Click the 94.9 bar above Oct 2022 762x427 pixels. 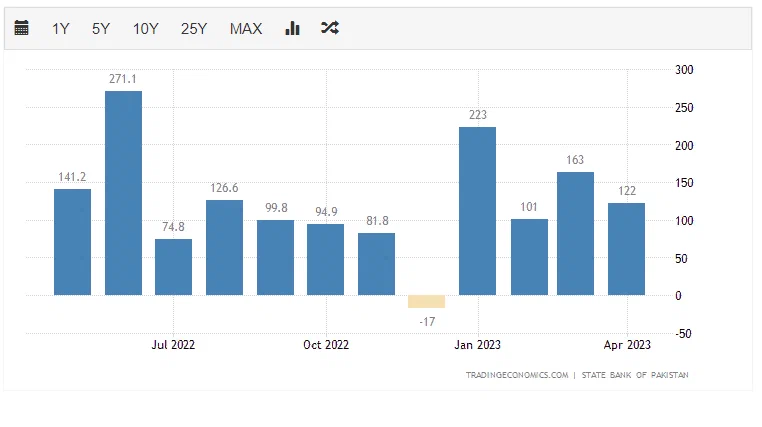coord(326,259)
